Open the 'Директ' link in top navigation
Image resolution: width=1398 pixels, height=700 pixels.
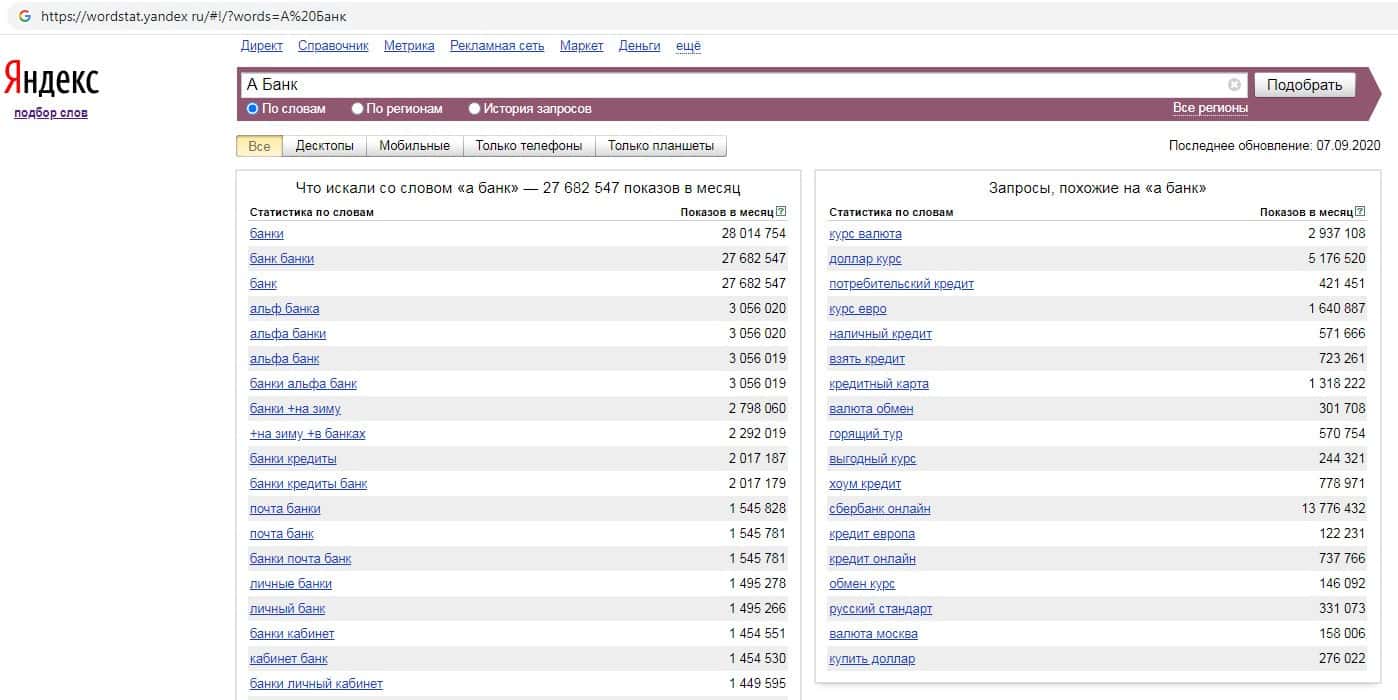(262, 46)
